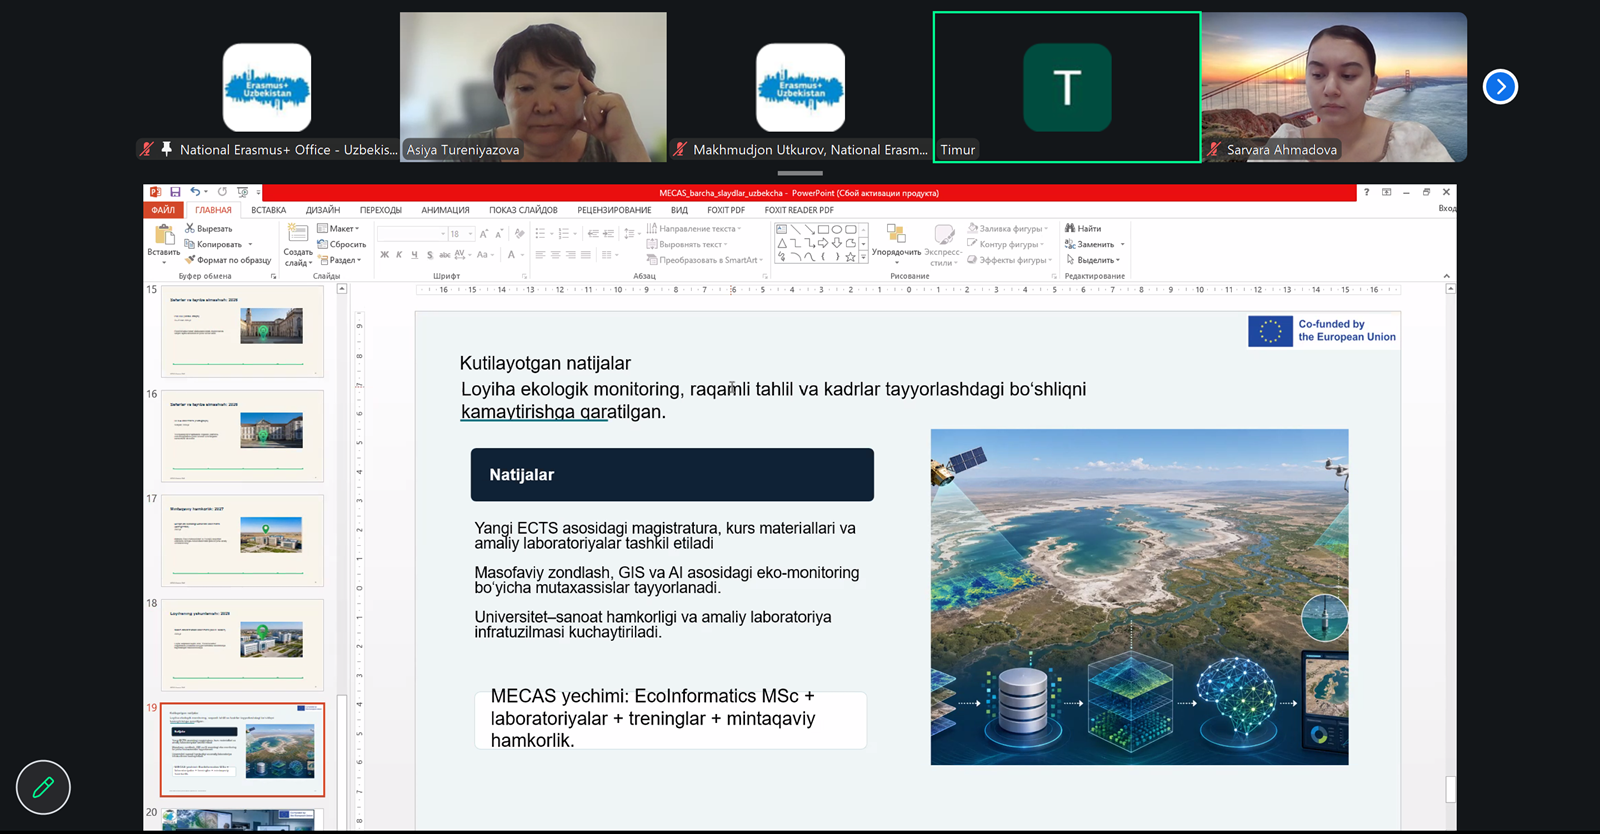Click Сбросить to reset the slide
This screenshot has width=1600, height=834.
[x=341, y=244]
